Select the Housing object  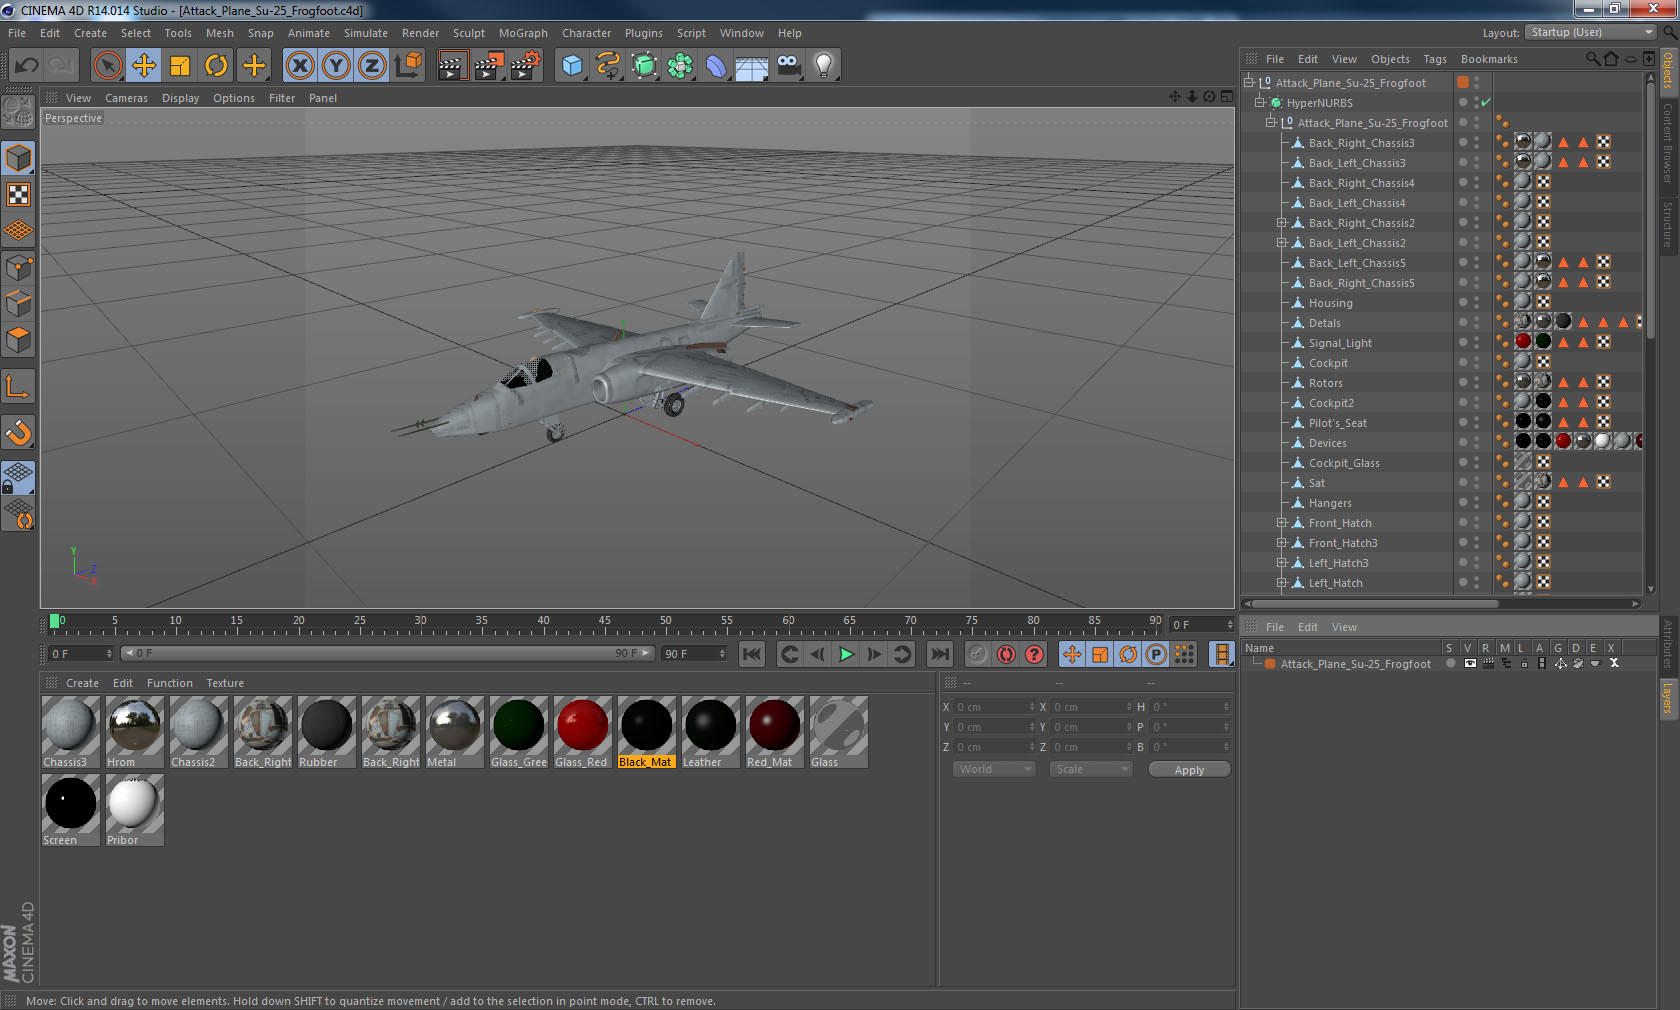(x=1330, y=303)
